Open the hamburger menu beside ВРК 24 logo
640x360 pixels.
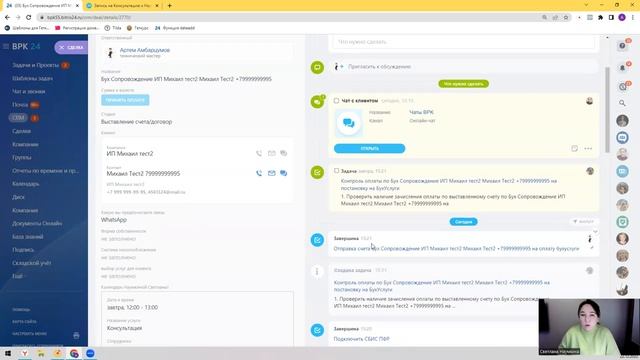click(x=6, y=47)
